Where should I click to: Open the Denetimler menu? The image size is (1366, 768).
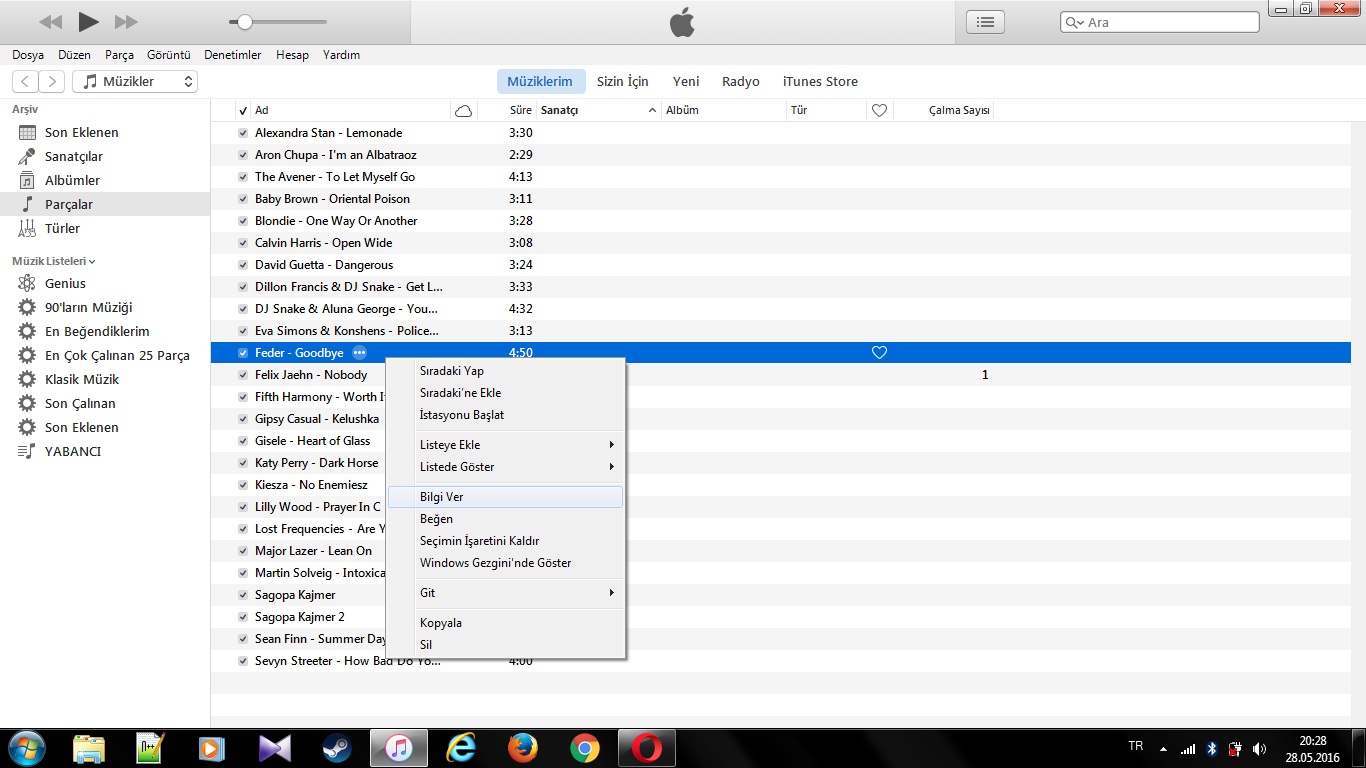[232, 55]
